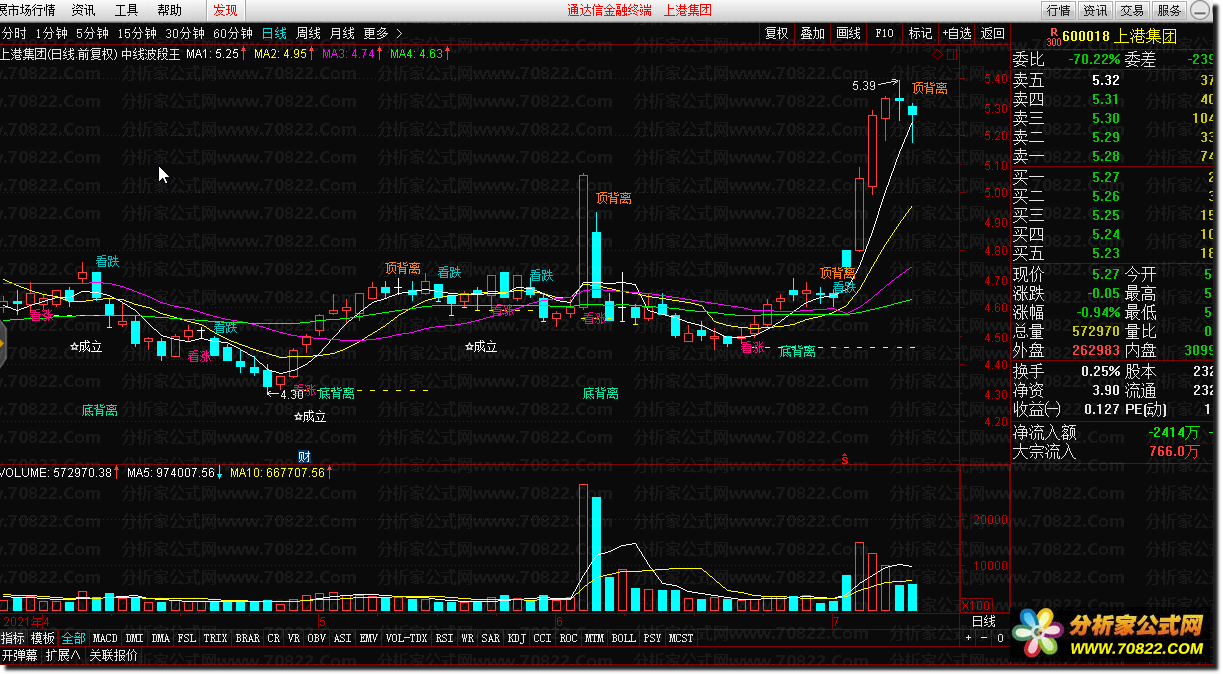Viewport: 1223px width, 674px height.
Task: Click the 返回 back button
Action: tap(992, 33)
